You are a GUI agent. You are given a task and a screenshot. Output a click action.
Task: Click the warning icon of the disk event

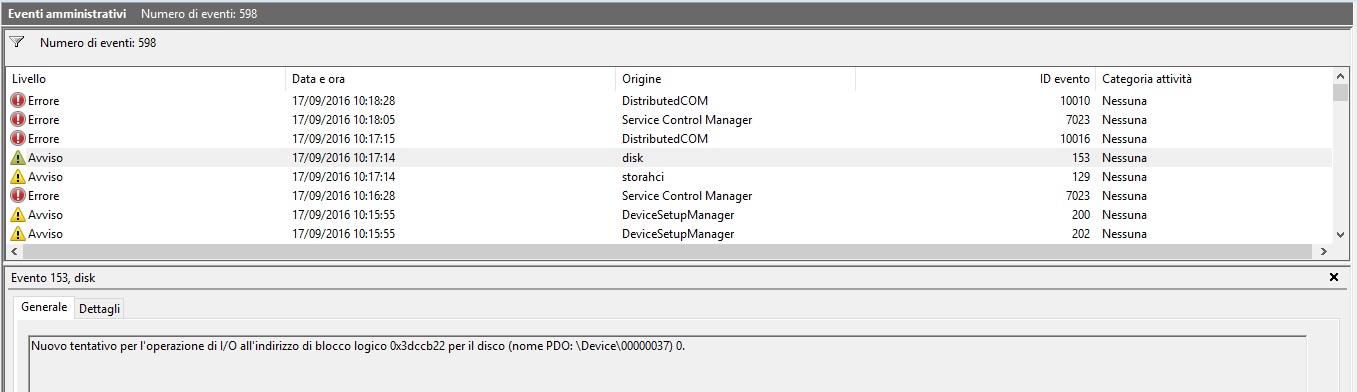pos(18,158)
